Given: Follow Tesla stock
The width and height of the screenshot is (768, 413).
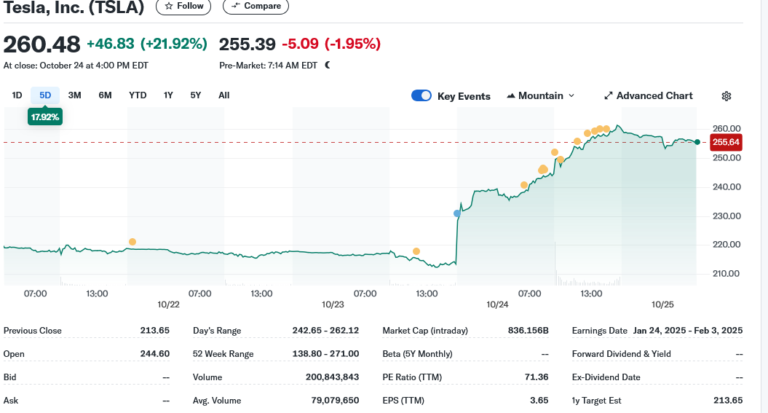Looking at the screenshot, I should 184,6.
